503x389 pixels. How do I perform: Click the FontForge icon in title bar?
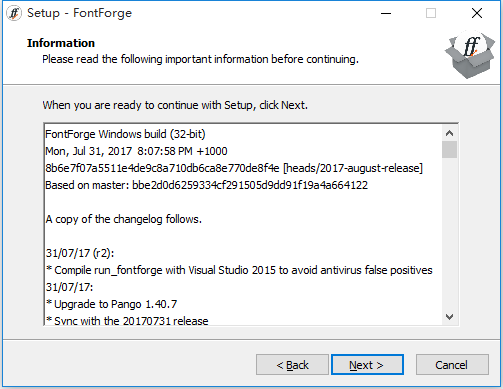tap(14, 13)
